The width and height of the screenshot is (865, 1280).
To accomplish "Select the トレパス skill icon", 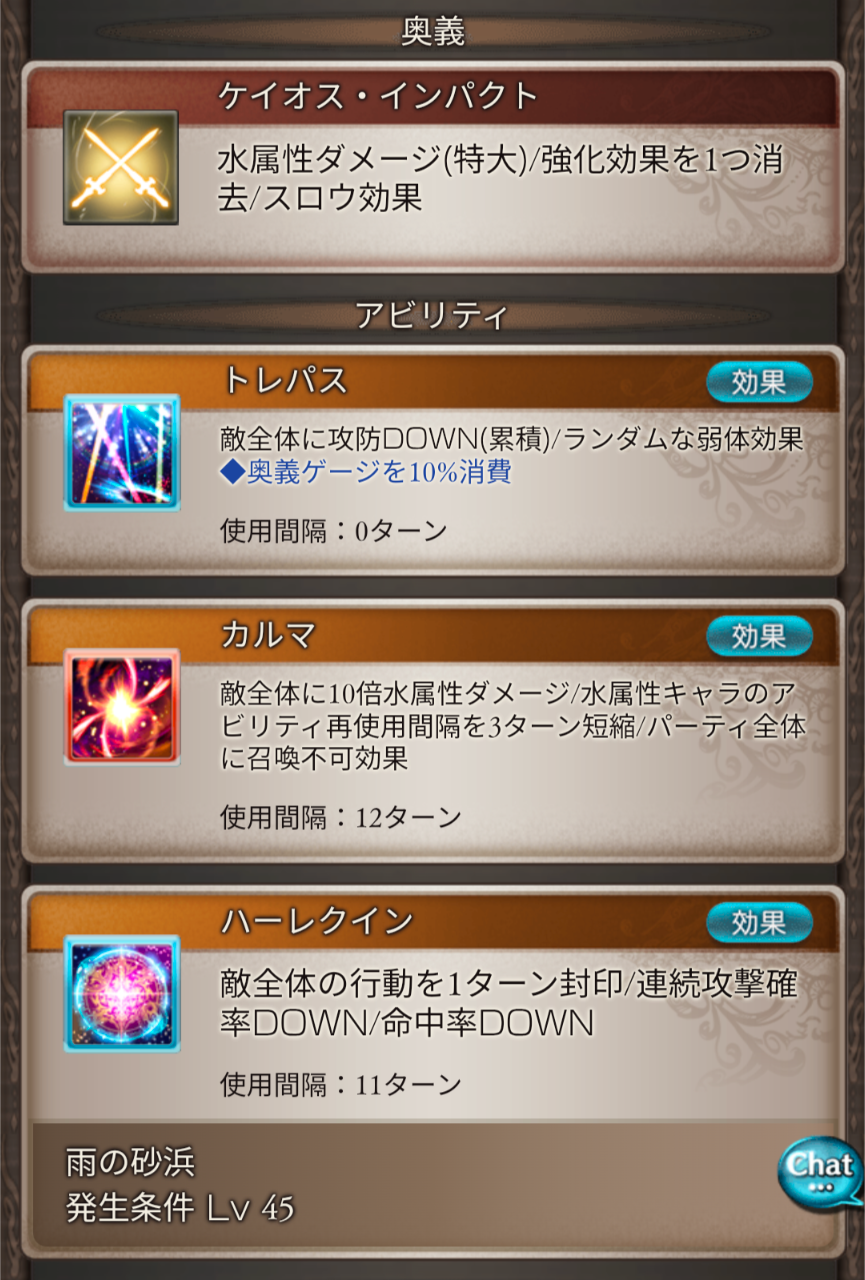I will pos(122,452).
